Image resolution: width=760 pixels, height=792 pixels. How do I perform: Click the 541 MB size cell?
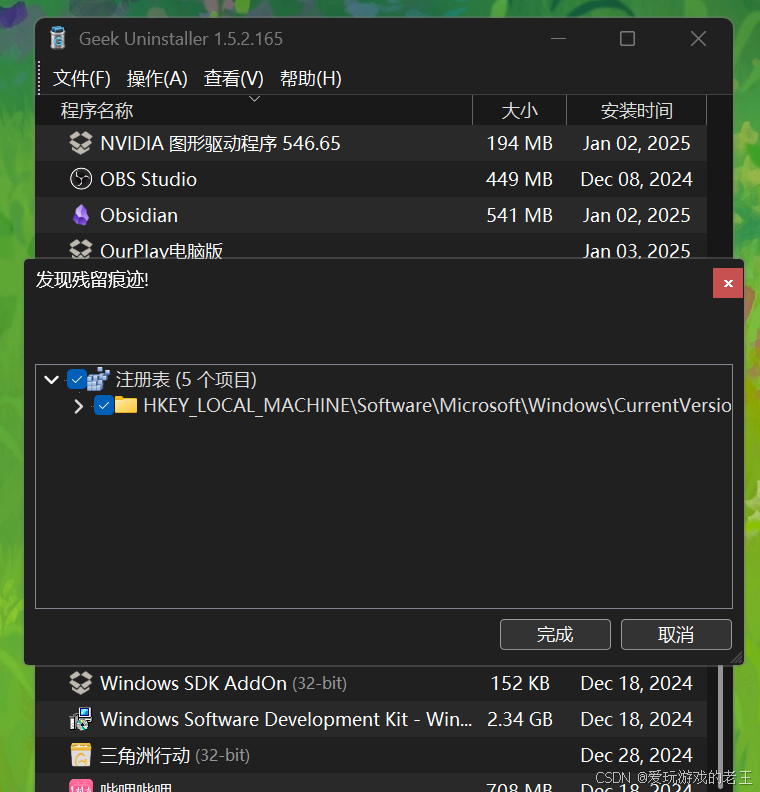[x=519, y=215]
